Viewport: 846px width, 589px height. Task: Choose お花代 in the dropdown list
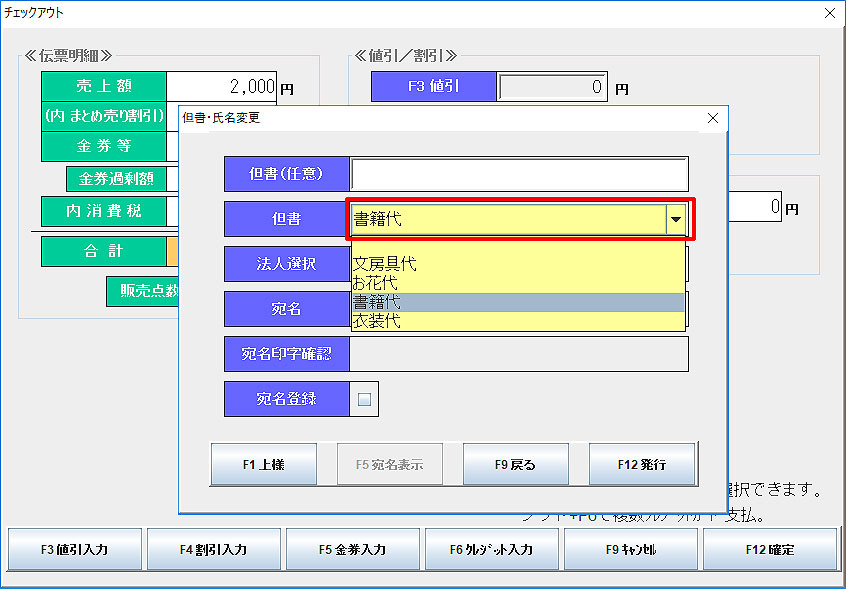(518, 283)
